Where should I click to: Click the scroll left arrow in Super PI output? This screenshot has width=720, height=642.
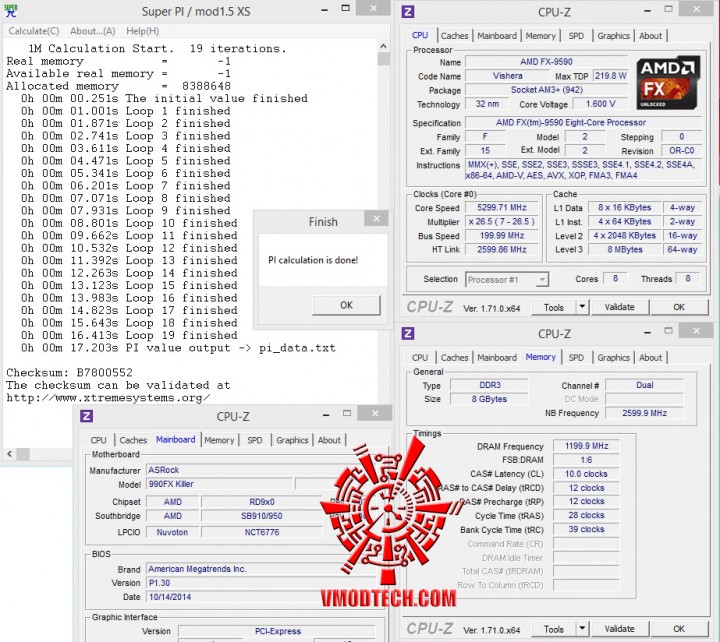[9, 454]
